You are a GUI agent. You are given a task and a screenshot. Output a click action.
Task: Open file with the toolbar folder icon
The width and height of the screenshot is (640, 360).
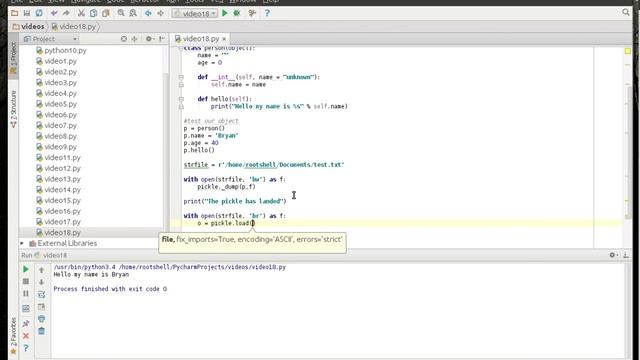[15, 13]
